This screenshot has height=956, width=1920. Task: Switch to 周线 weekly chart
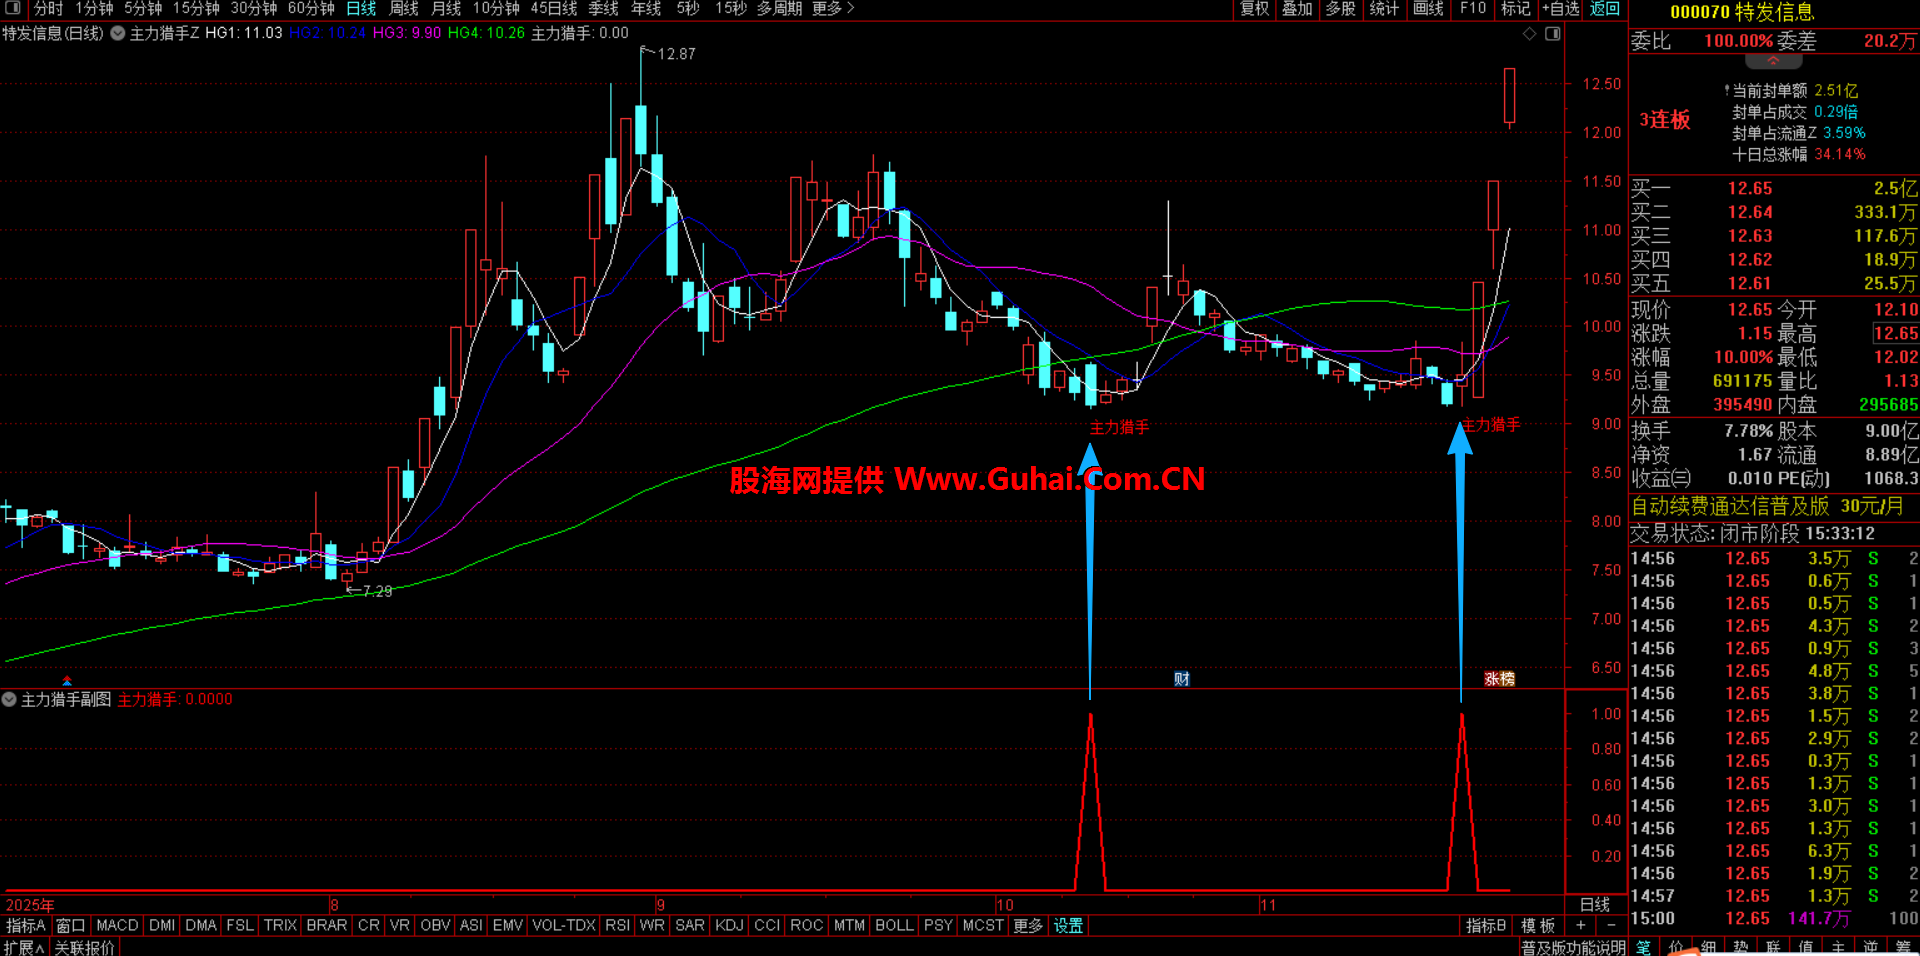pyautogui.click(x=404, y=8)
